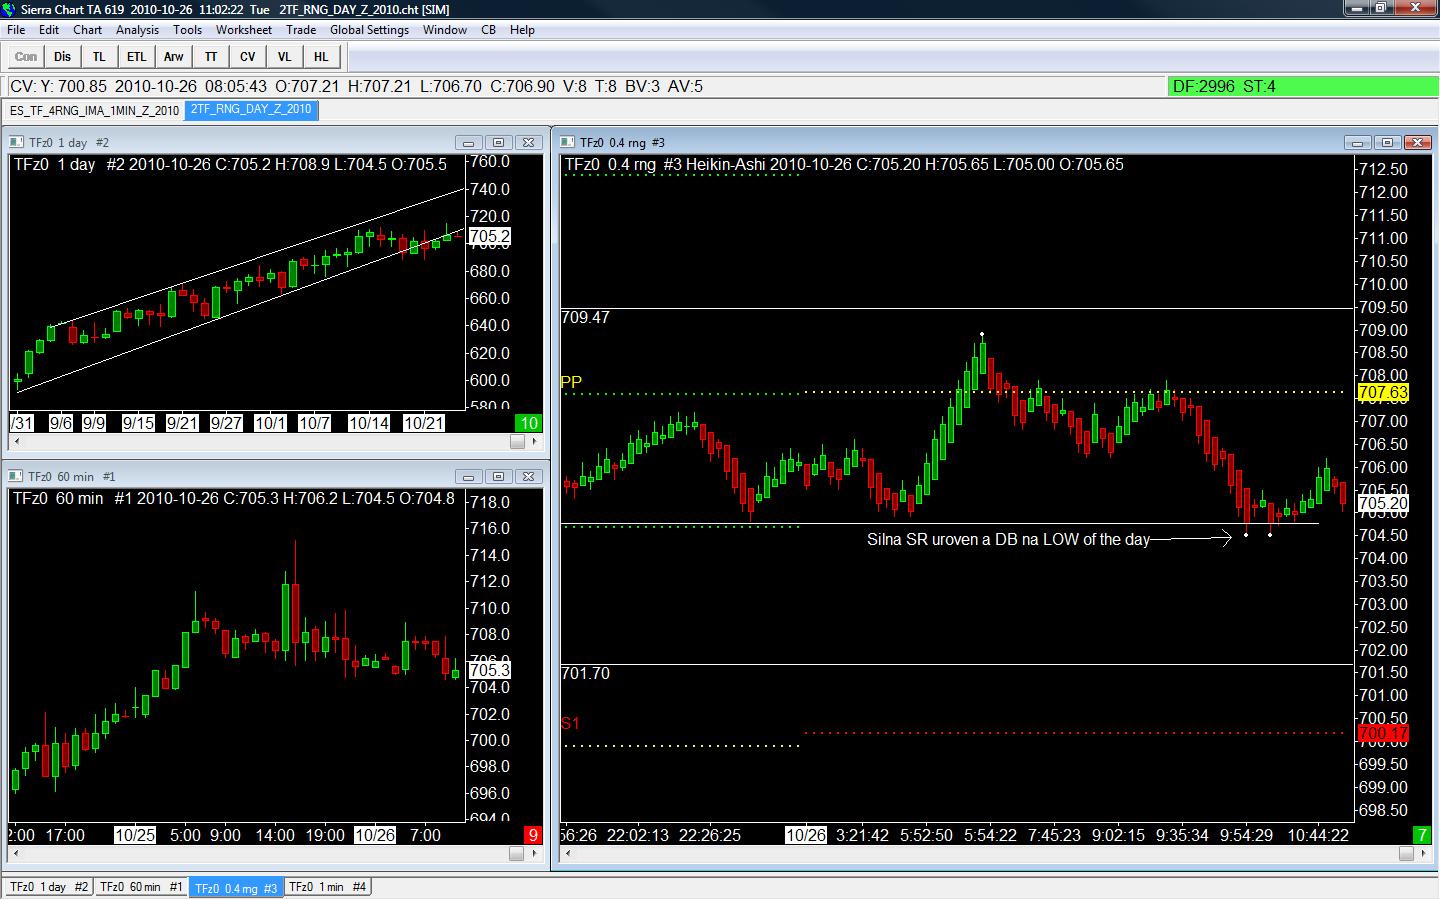Click the yellow 707.63 price marker
Screen dimensions: 1440x900
point(1383,393)
